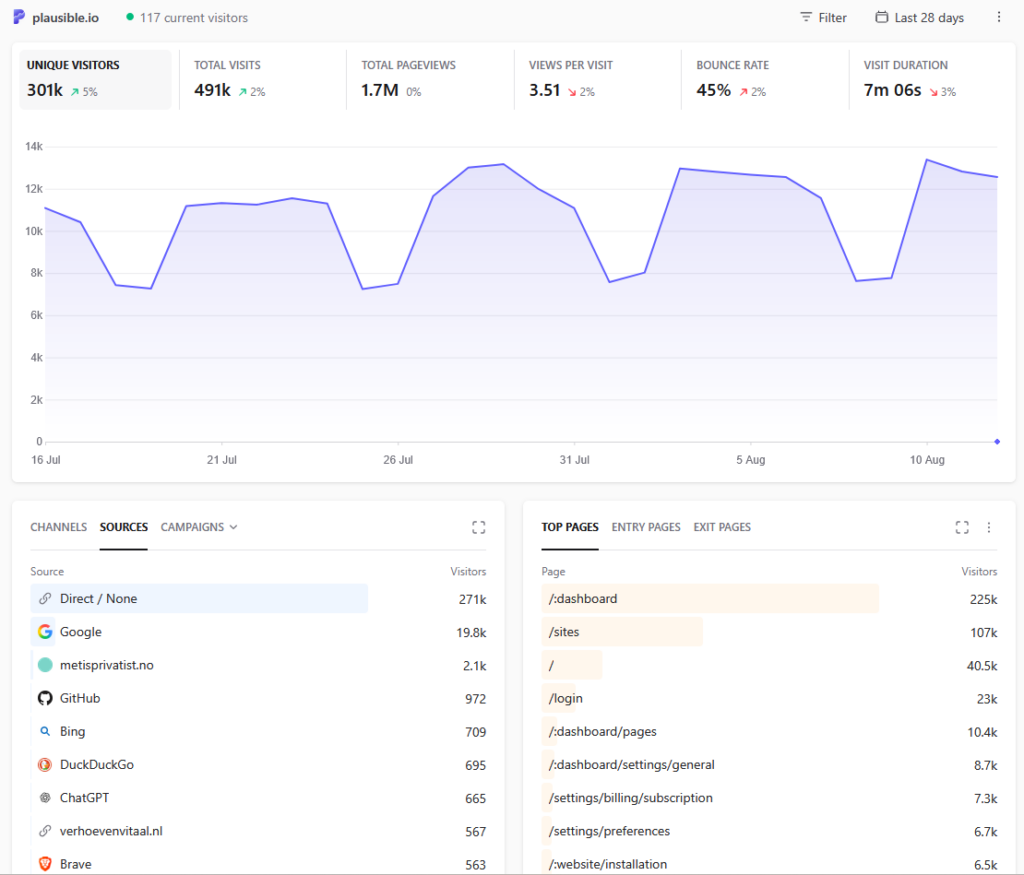This screenshot has height=875, width=1024.
Task: Click the plausible.io site name
Action: 65,18
